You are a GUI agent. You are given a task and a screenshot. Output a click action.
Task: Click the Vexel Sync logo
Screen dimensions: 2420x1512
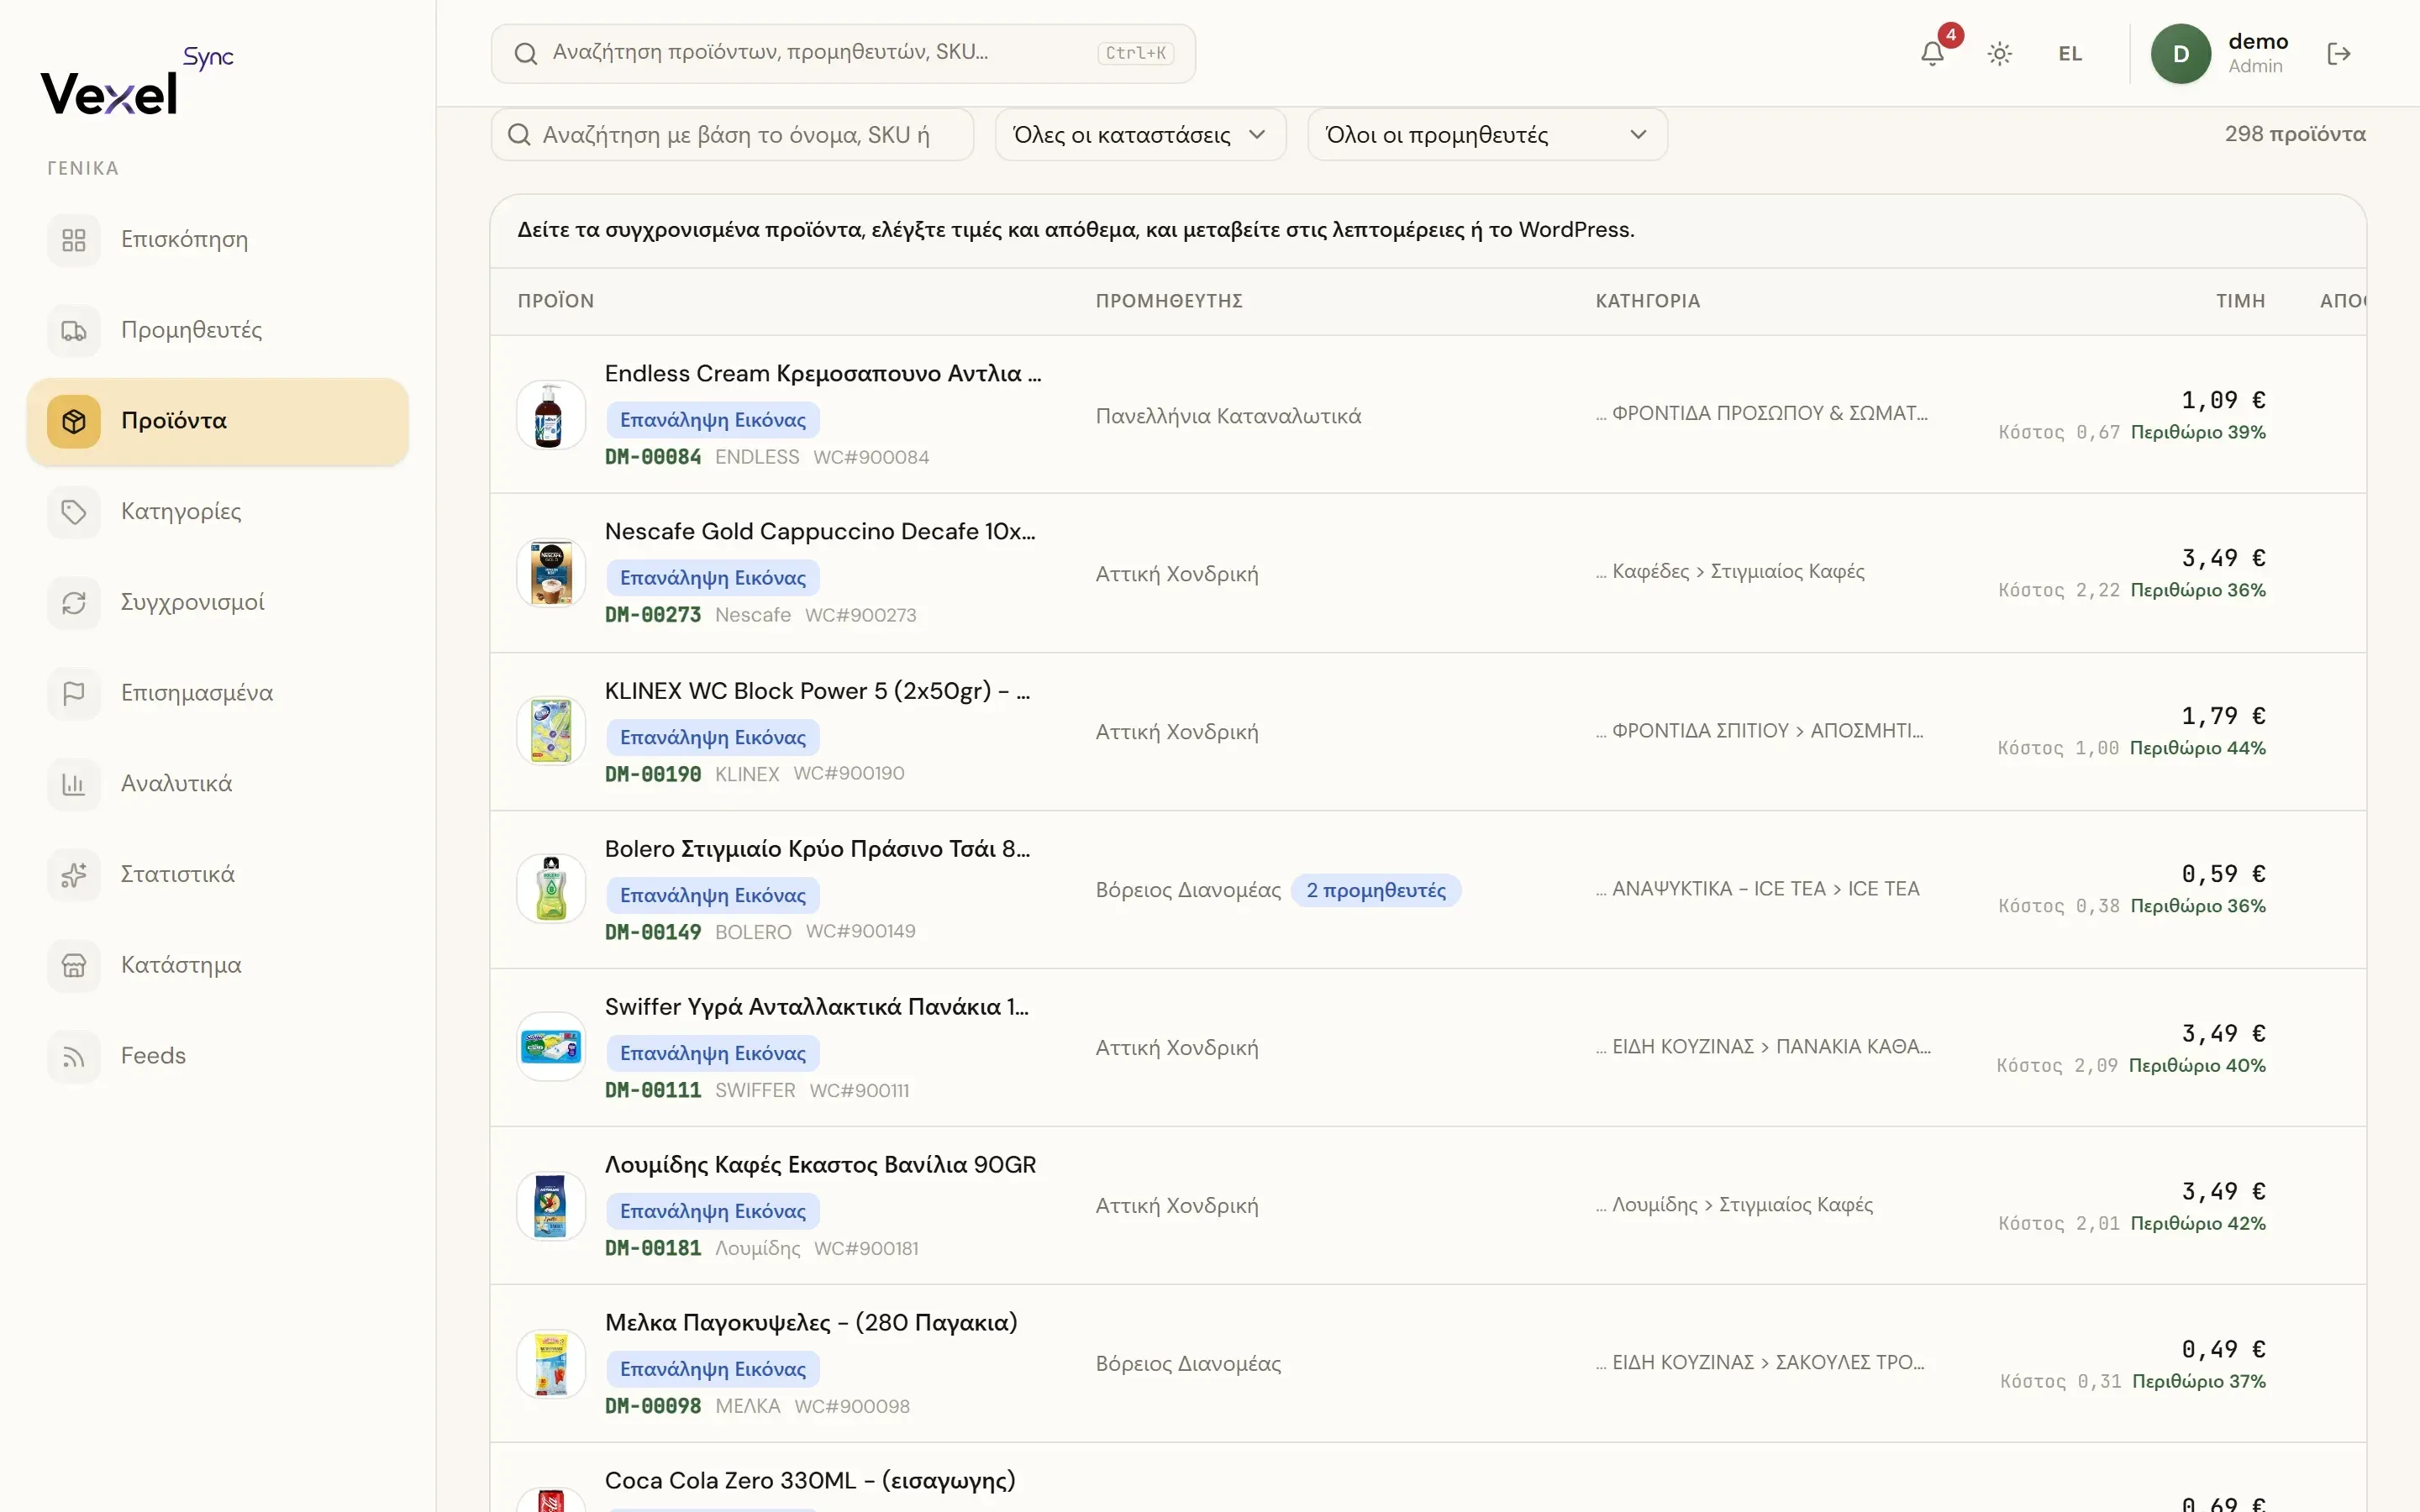(x=137, y=81)
